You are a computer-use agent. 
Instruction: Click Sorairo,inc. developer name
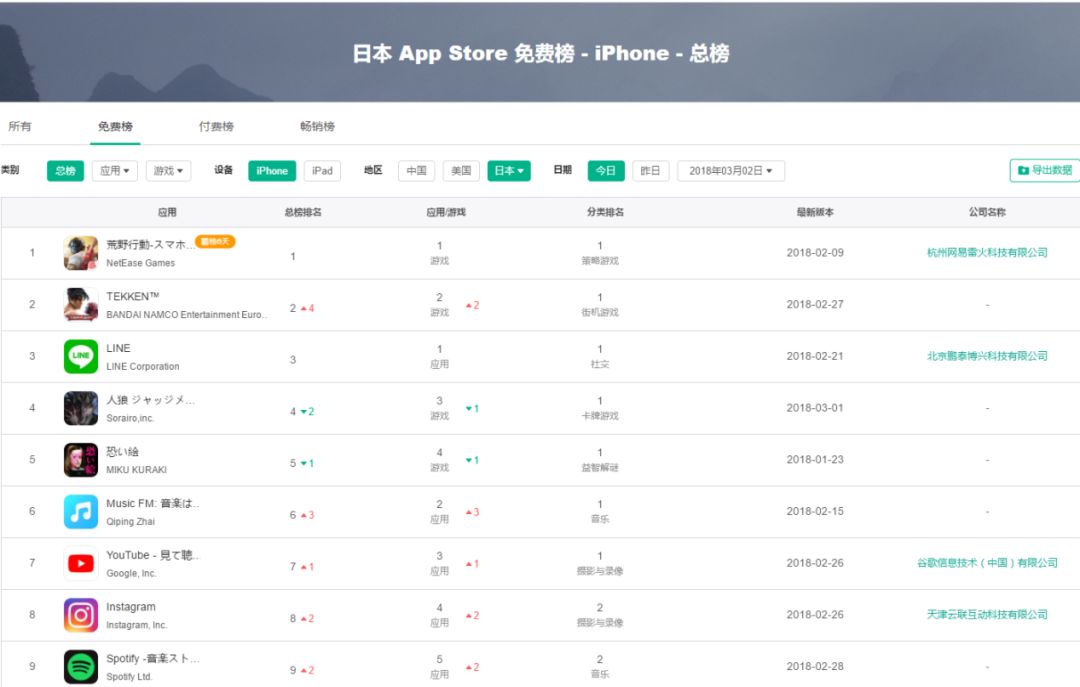click(x=130, y=418)
